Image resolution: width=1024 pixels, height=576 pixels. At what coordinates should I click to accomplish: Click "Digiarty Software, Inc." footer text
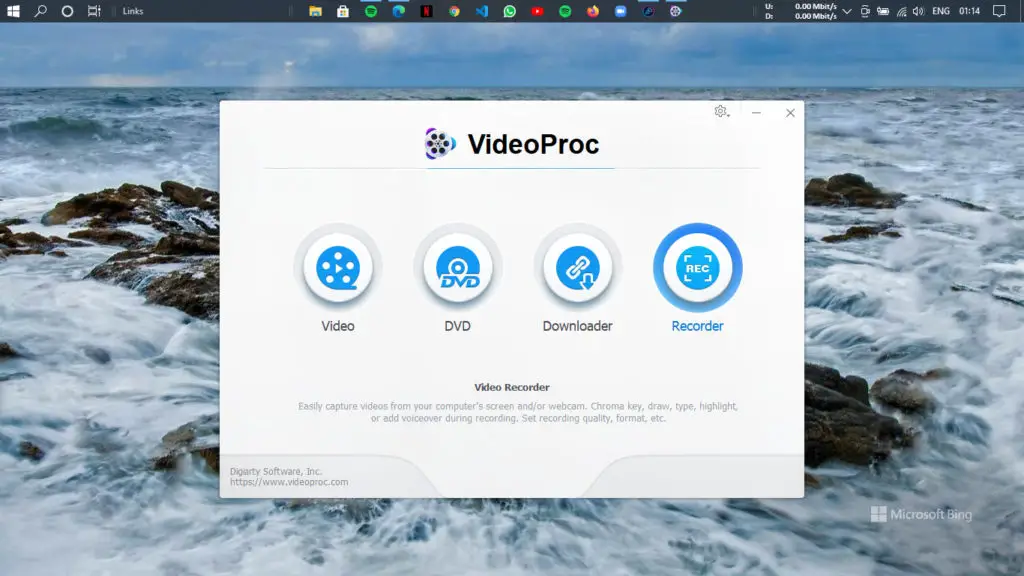[x=276, y=471]
